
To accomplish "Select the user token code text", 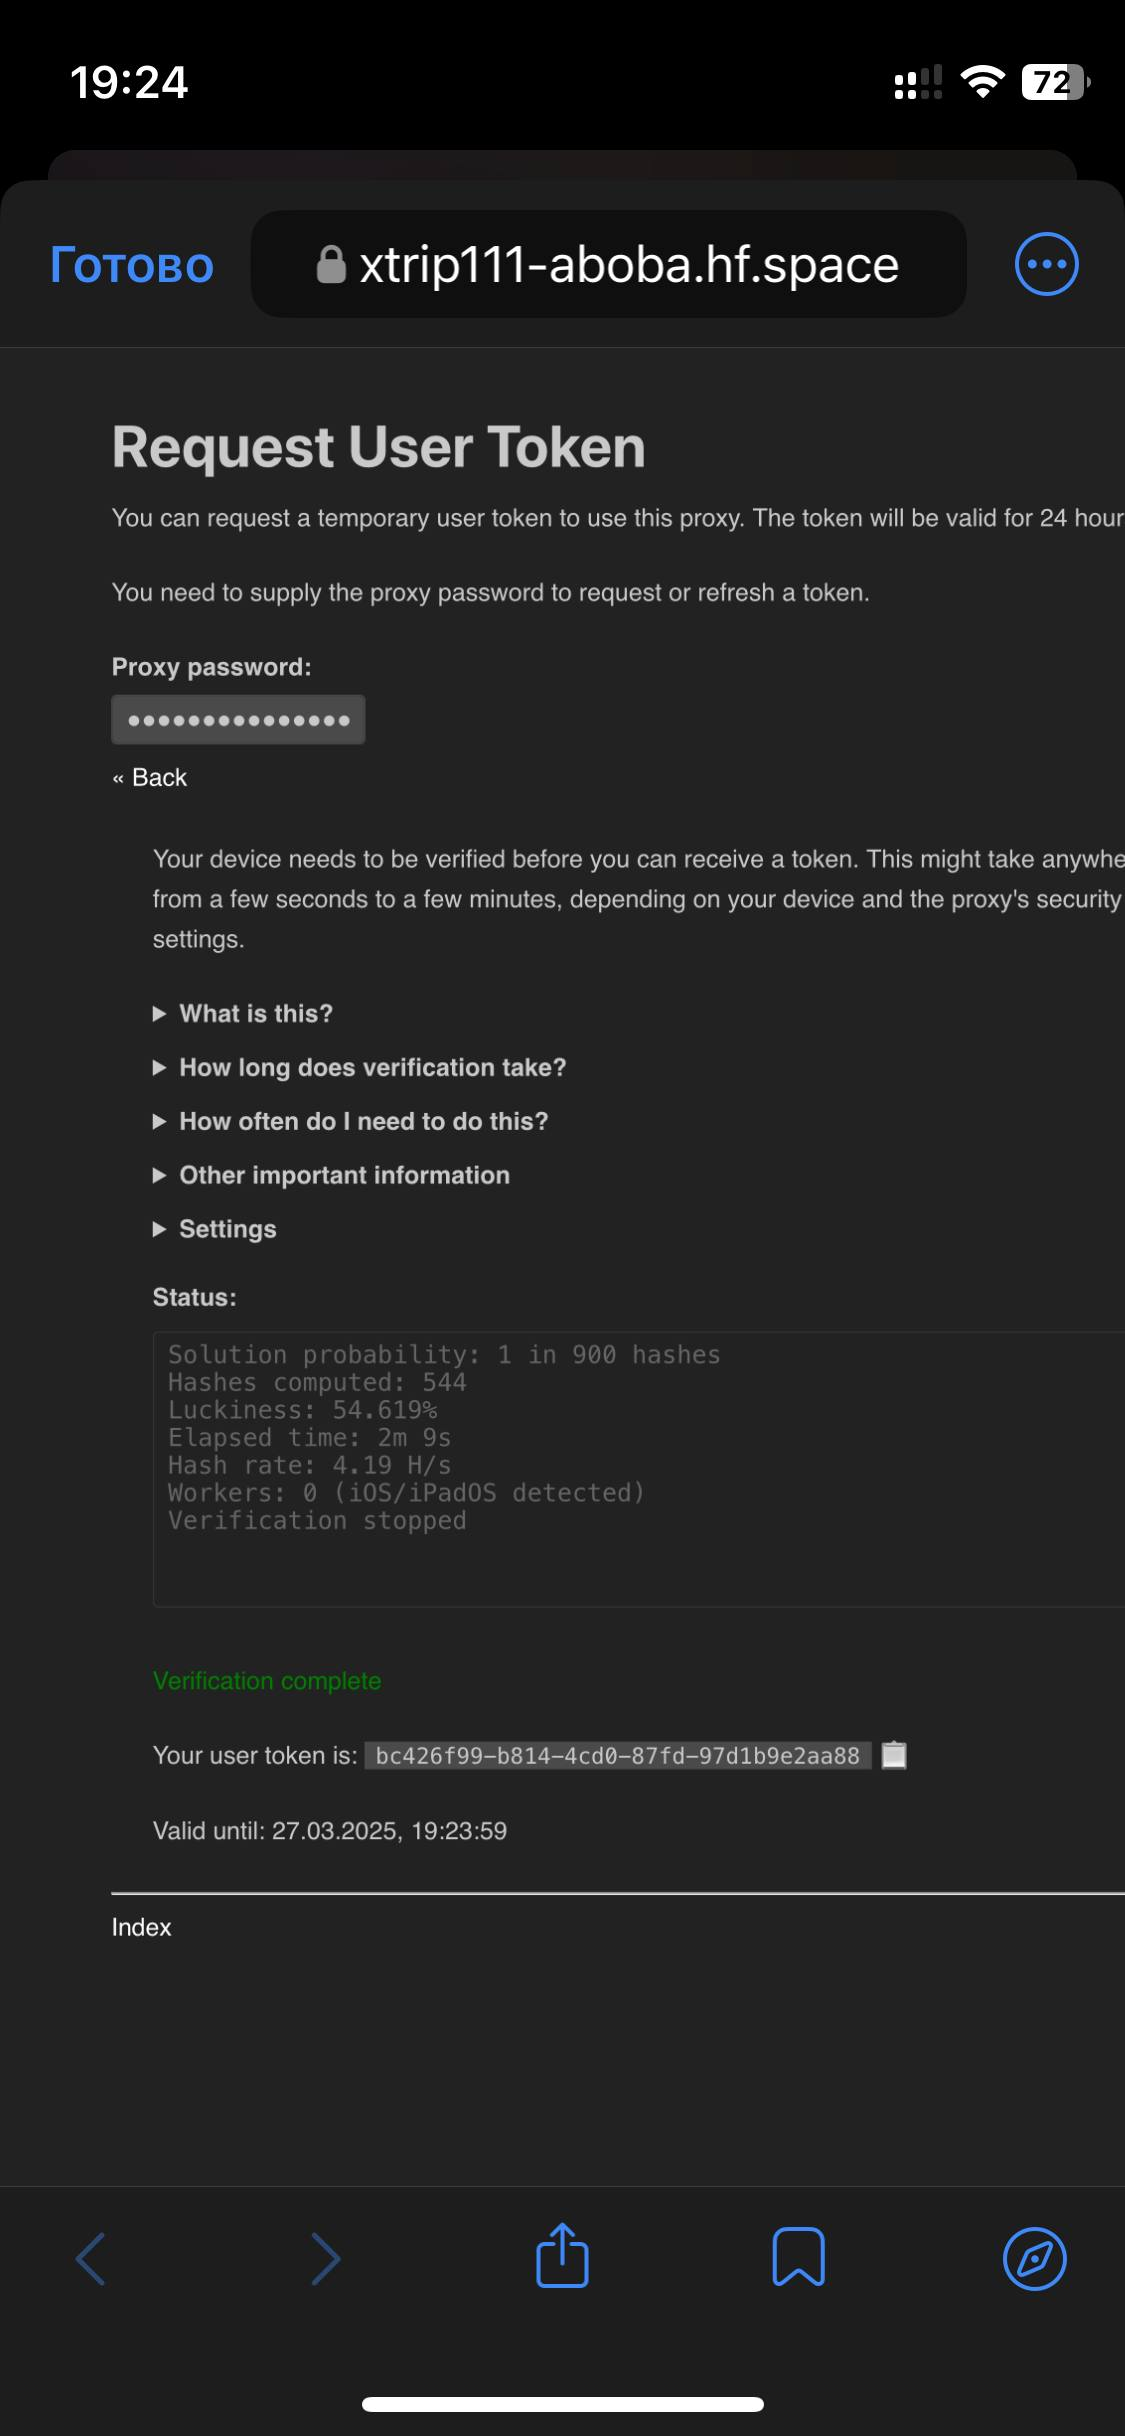I will tap(617, 1755).
